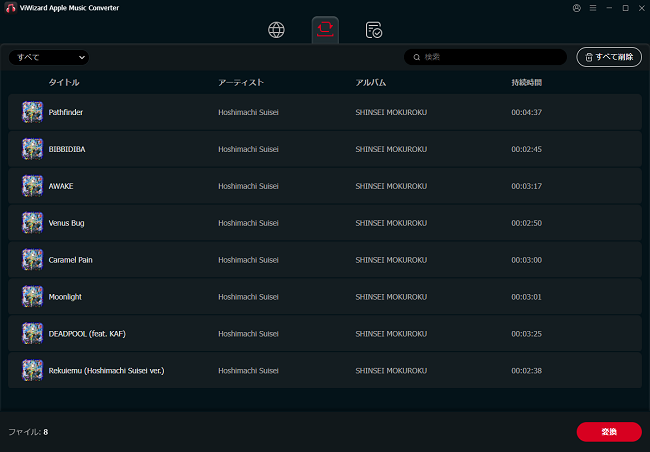Click the すべて削除 button
Viewport: 650px width, 452px height.
tap(609, 57)
